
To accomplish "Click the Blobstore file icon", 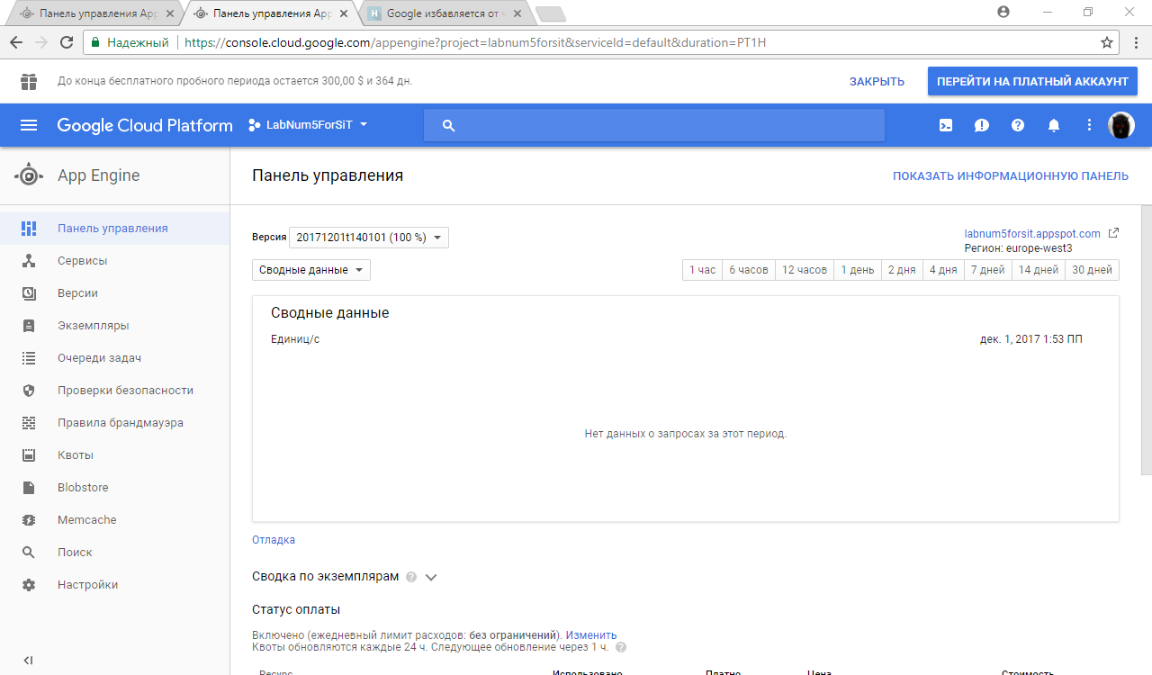I will [29, 487].
